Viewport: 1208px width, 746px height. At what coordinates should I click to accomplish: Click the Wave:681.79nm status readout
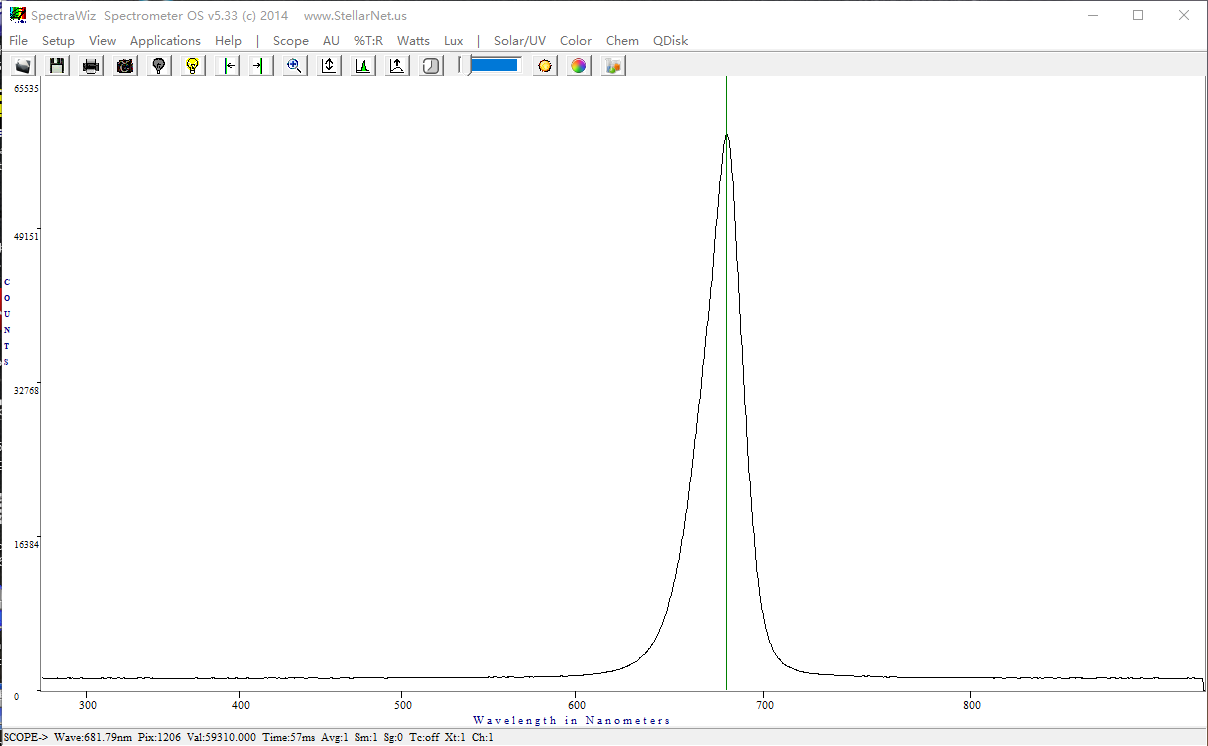pyautogui.click(x=93, y=738)
